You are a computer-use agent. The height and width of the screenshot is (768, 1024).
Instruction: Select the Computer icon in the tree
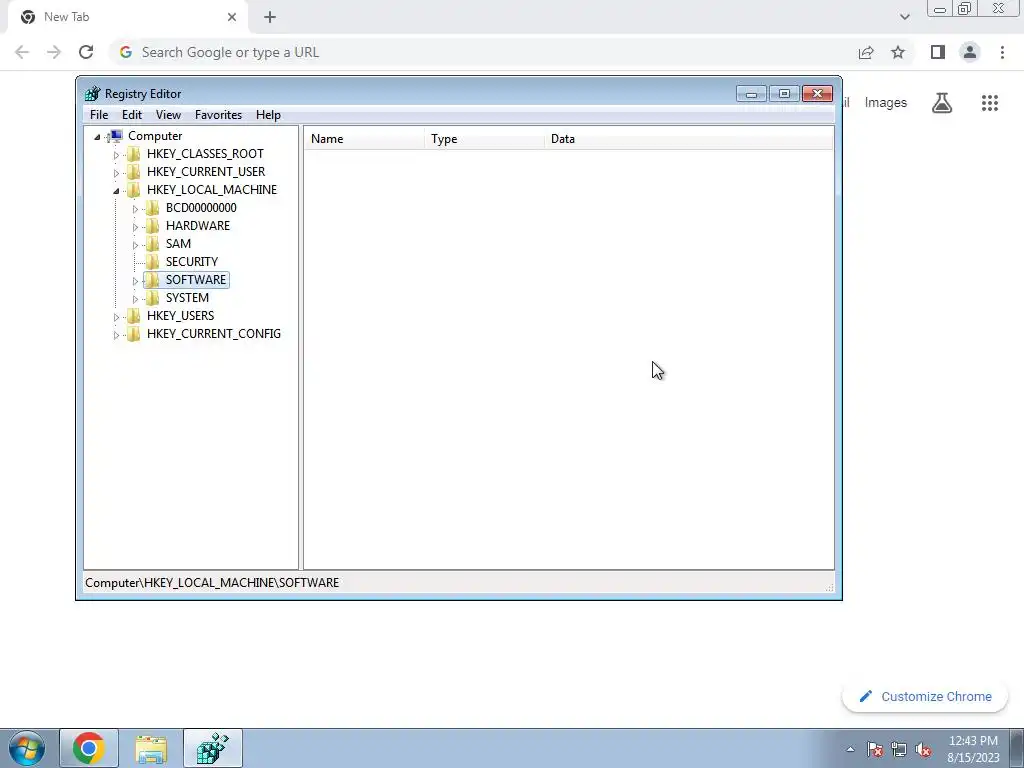pyautogui.click(x=116, y=136)
